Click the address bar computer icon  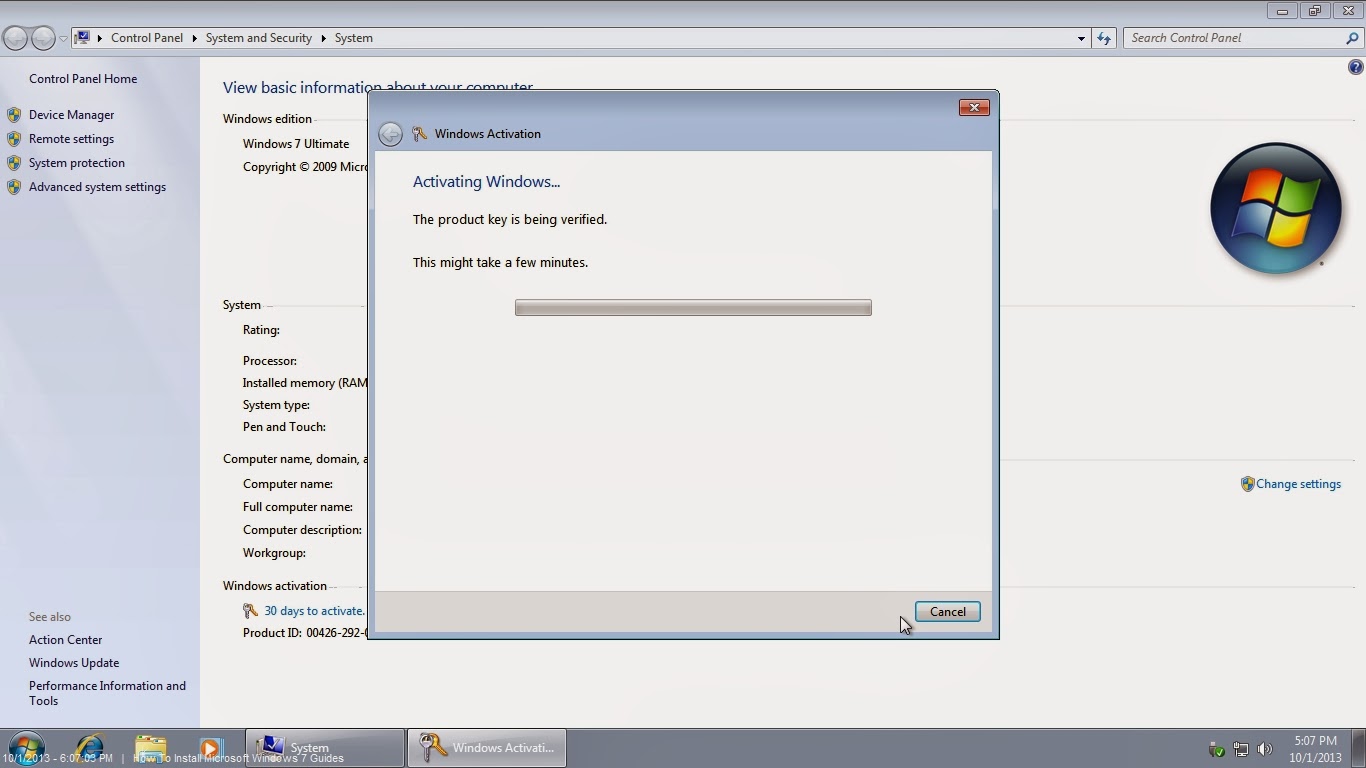tap(83, 38)
